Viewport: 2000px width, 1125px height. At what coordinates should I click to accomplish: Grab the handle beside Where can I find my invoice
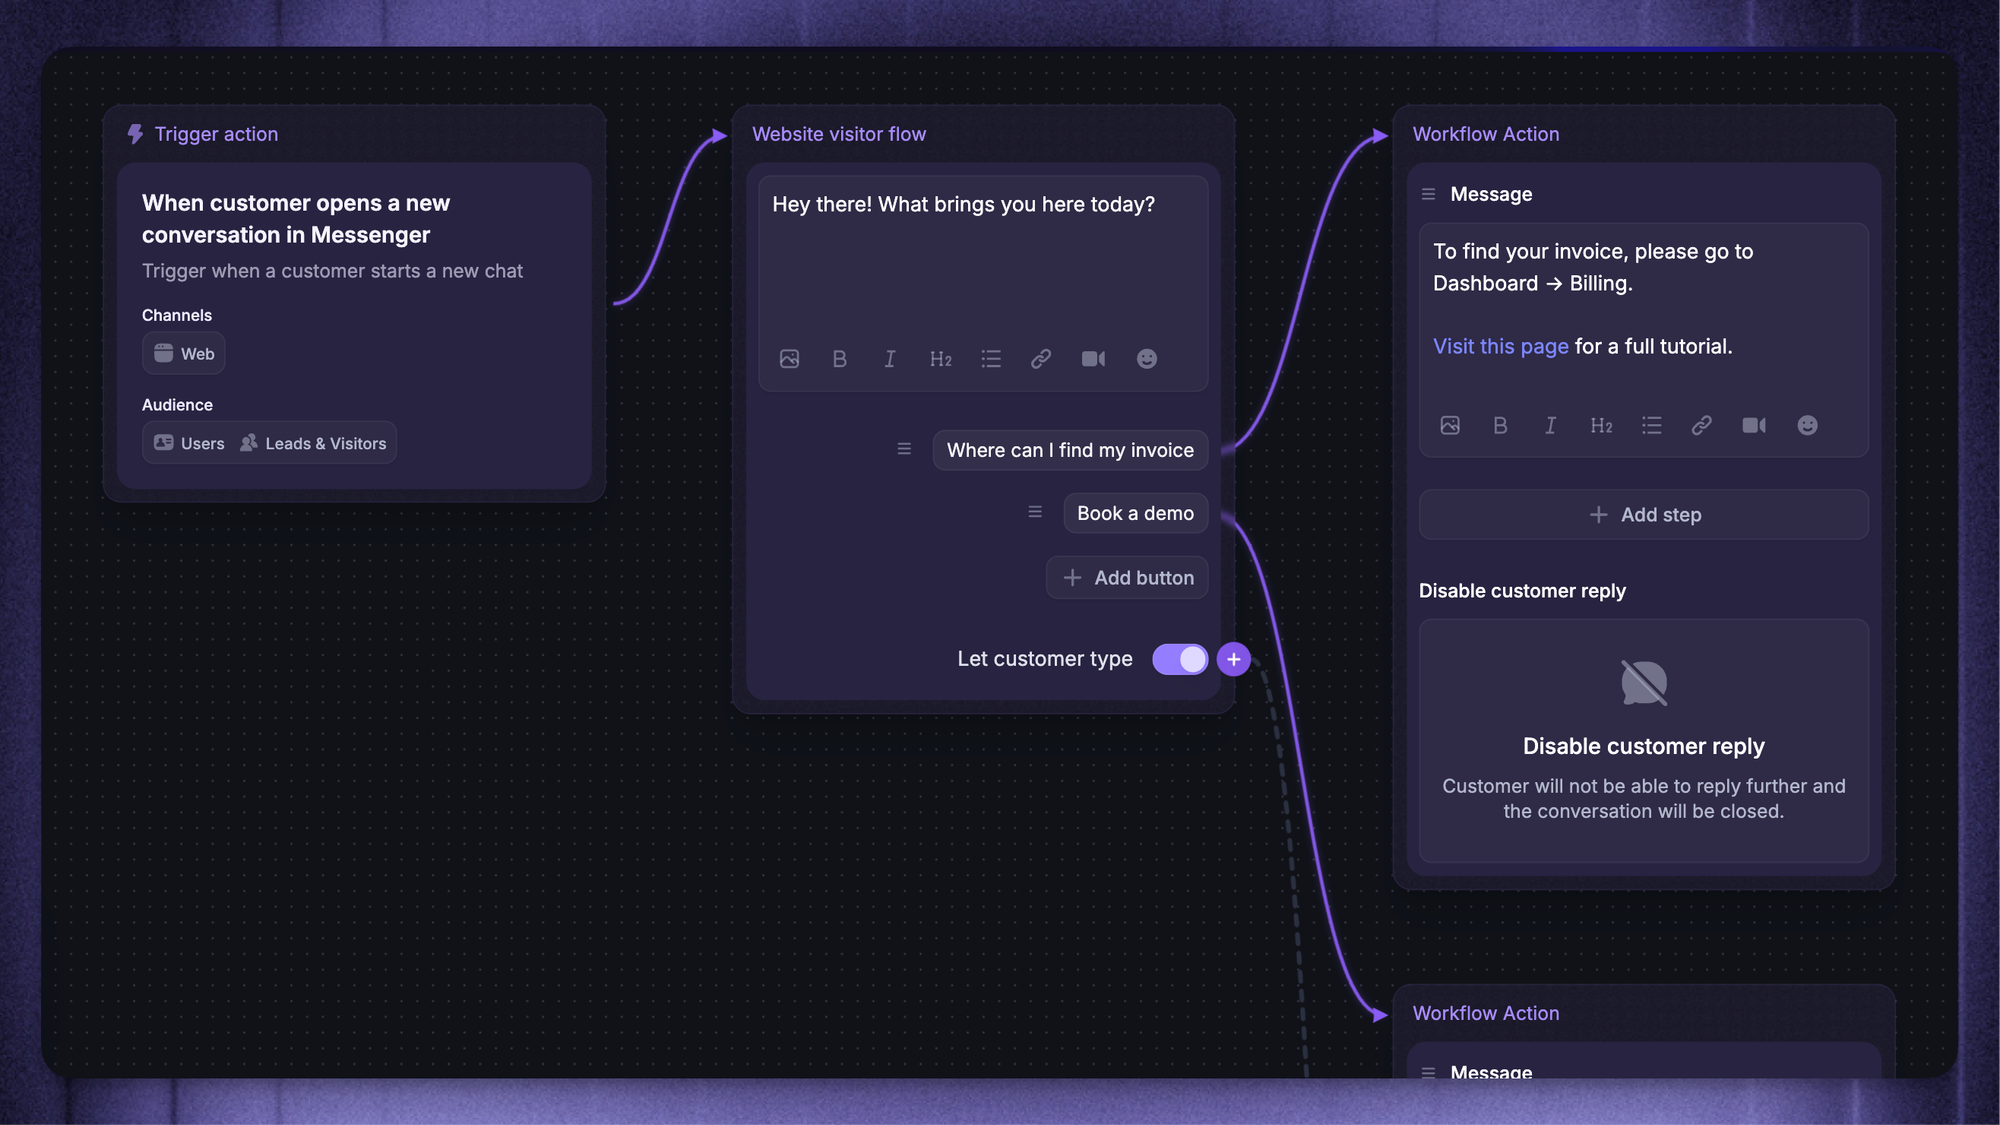(904, 450)
